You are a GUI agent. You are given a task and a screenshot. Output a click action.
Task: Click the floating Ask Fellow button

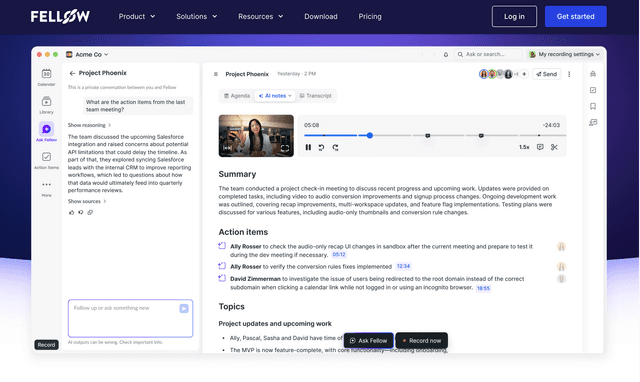369,341
